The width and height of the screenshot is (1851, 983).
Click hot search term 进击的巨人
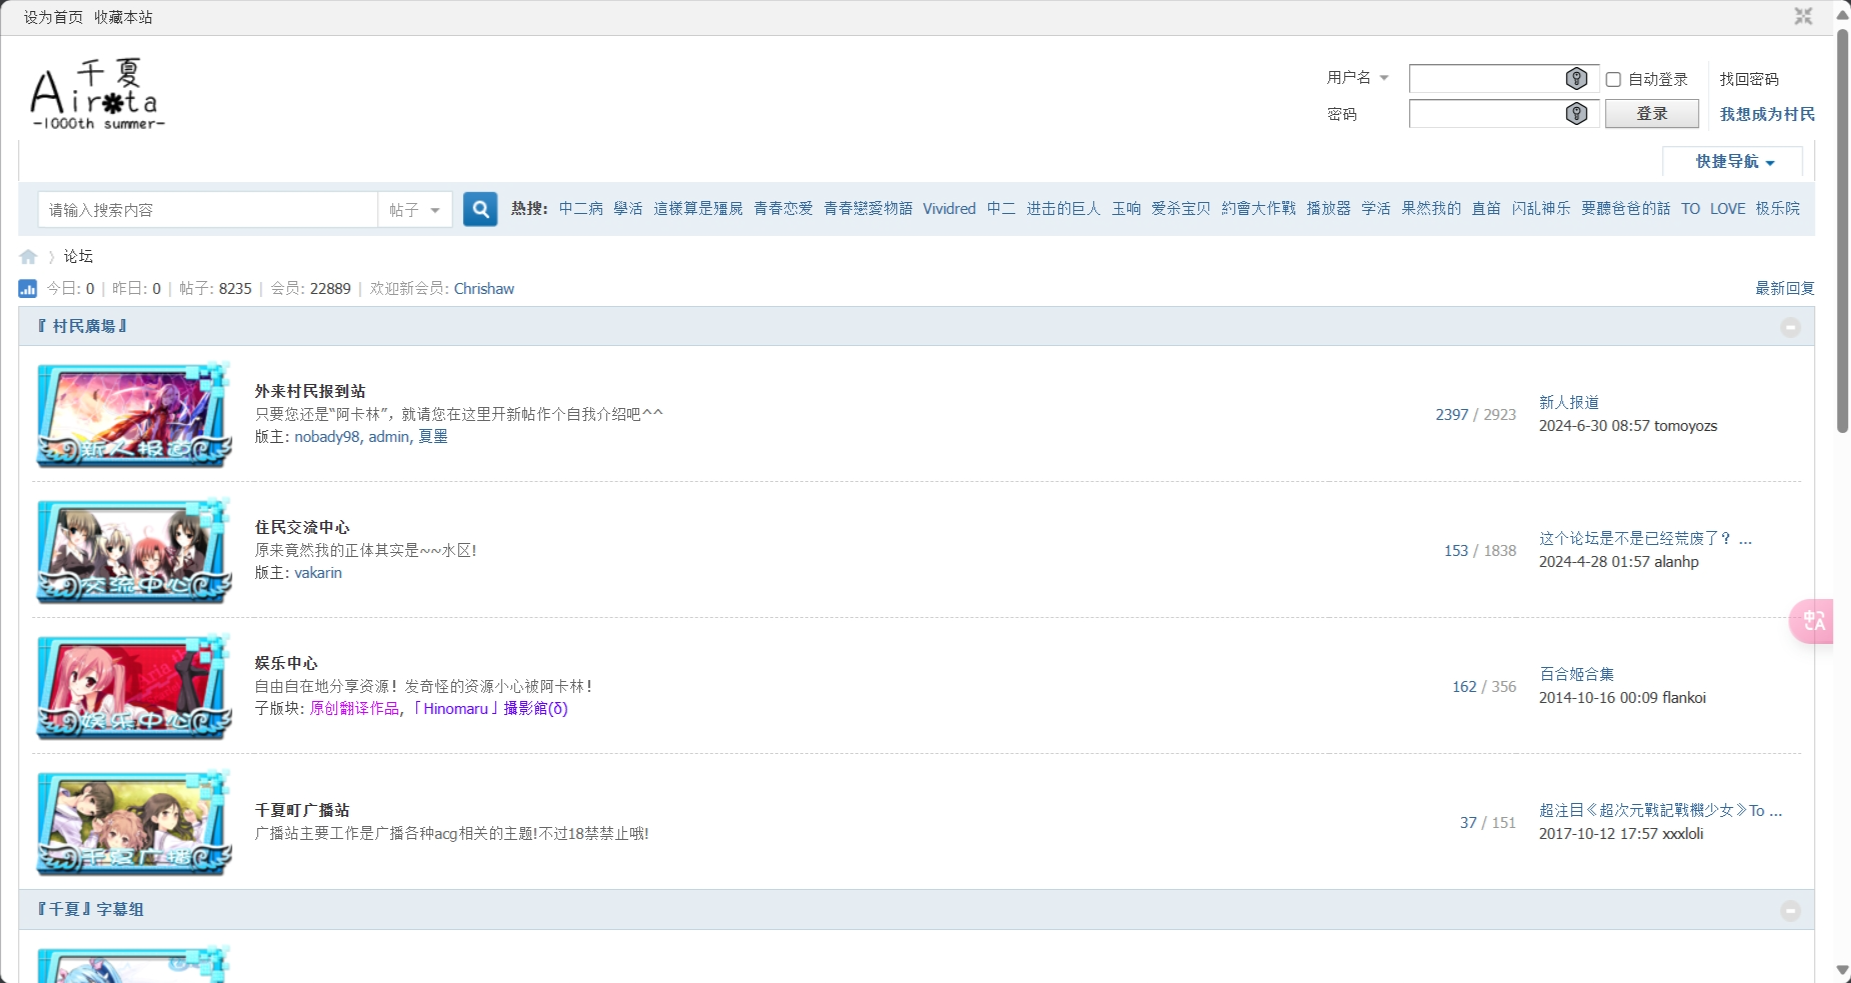pyautogui.click(x=1063, y=208)
